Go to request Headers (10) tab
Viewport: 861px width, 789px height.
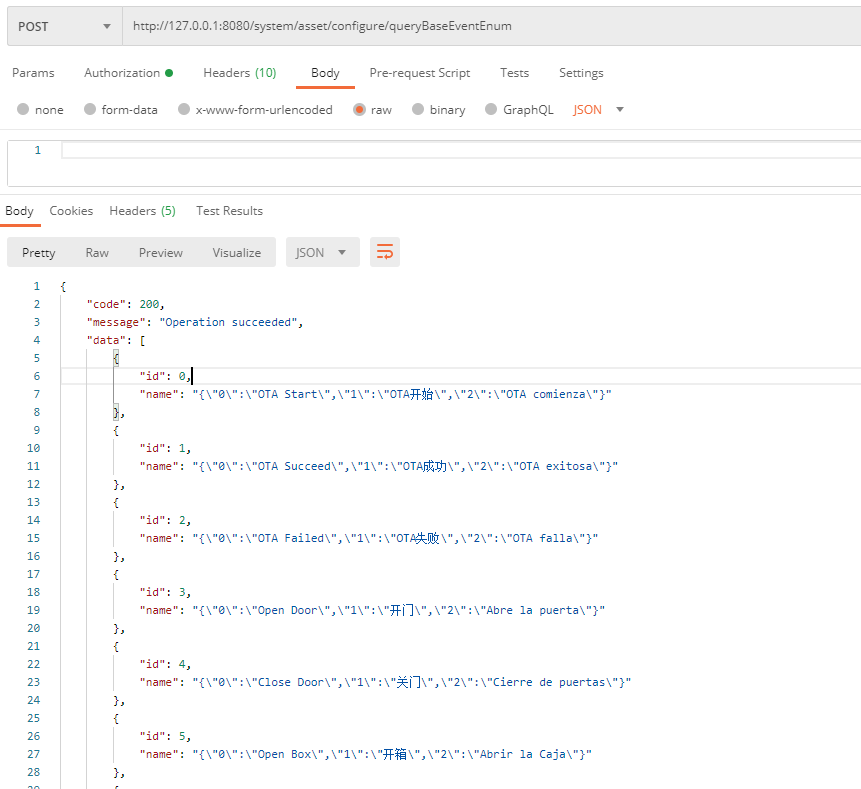click(x=239, y=73)
